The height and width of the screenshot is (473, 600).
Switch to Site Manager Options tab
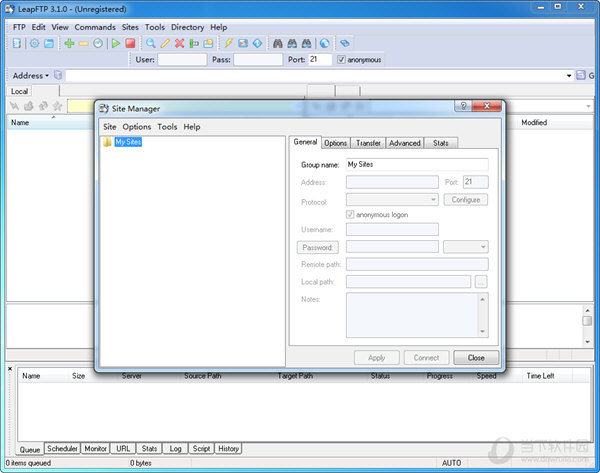tap(336, 143)
